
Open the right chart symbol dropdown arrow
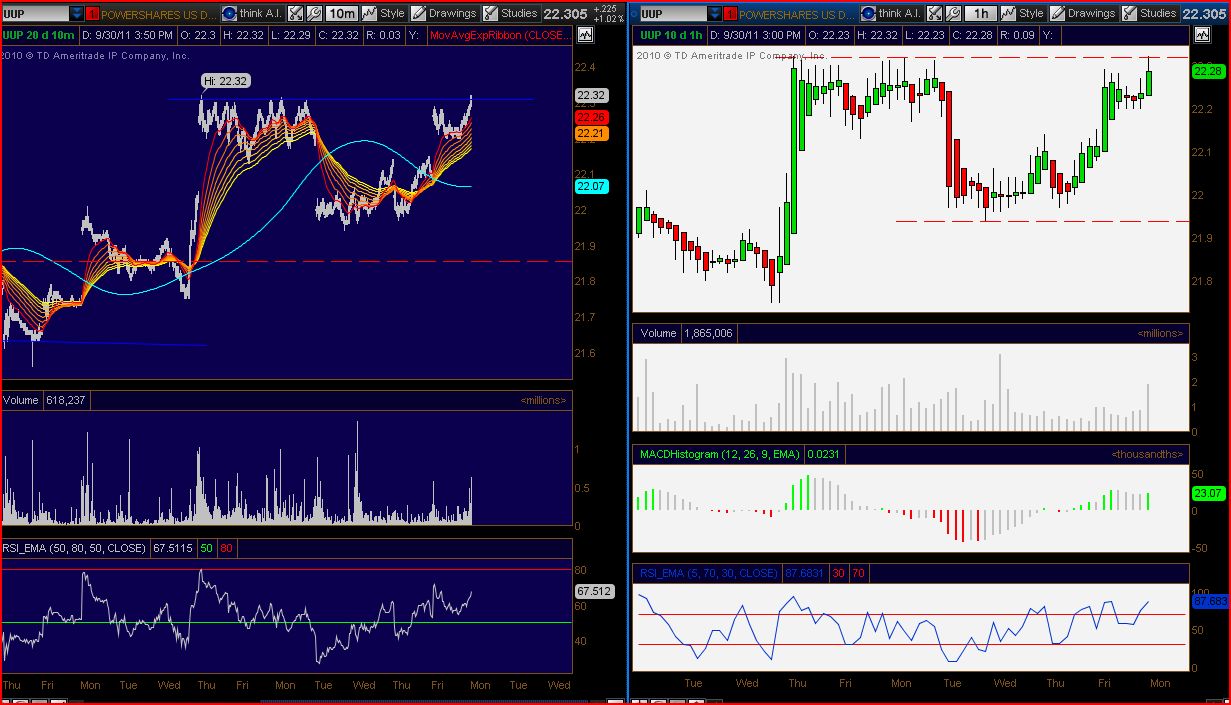coord(714,13)
